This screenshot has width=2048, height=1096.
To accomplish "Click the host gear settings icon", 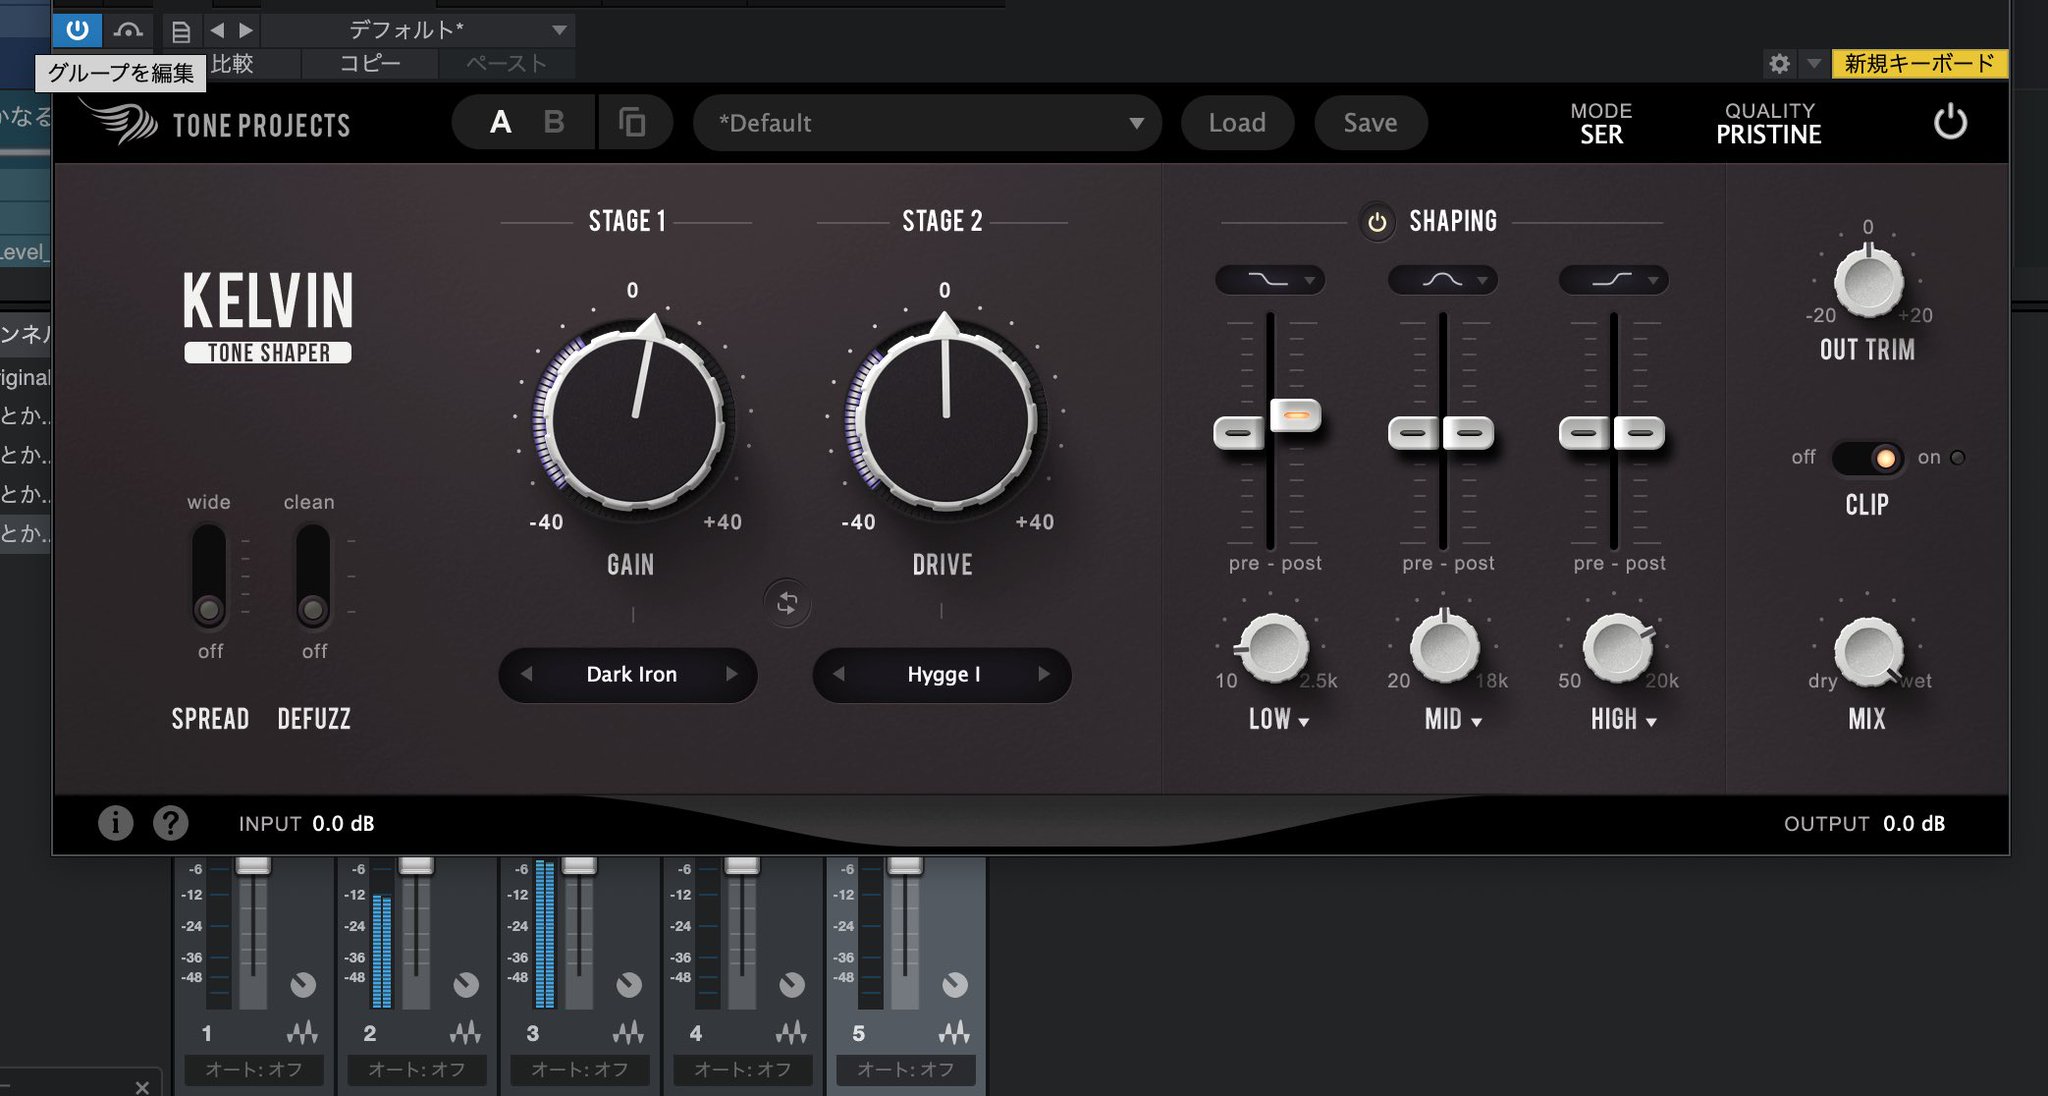I will click(x=1779, y=64).
